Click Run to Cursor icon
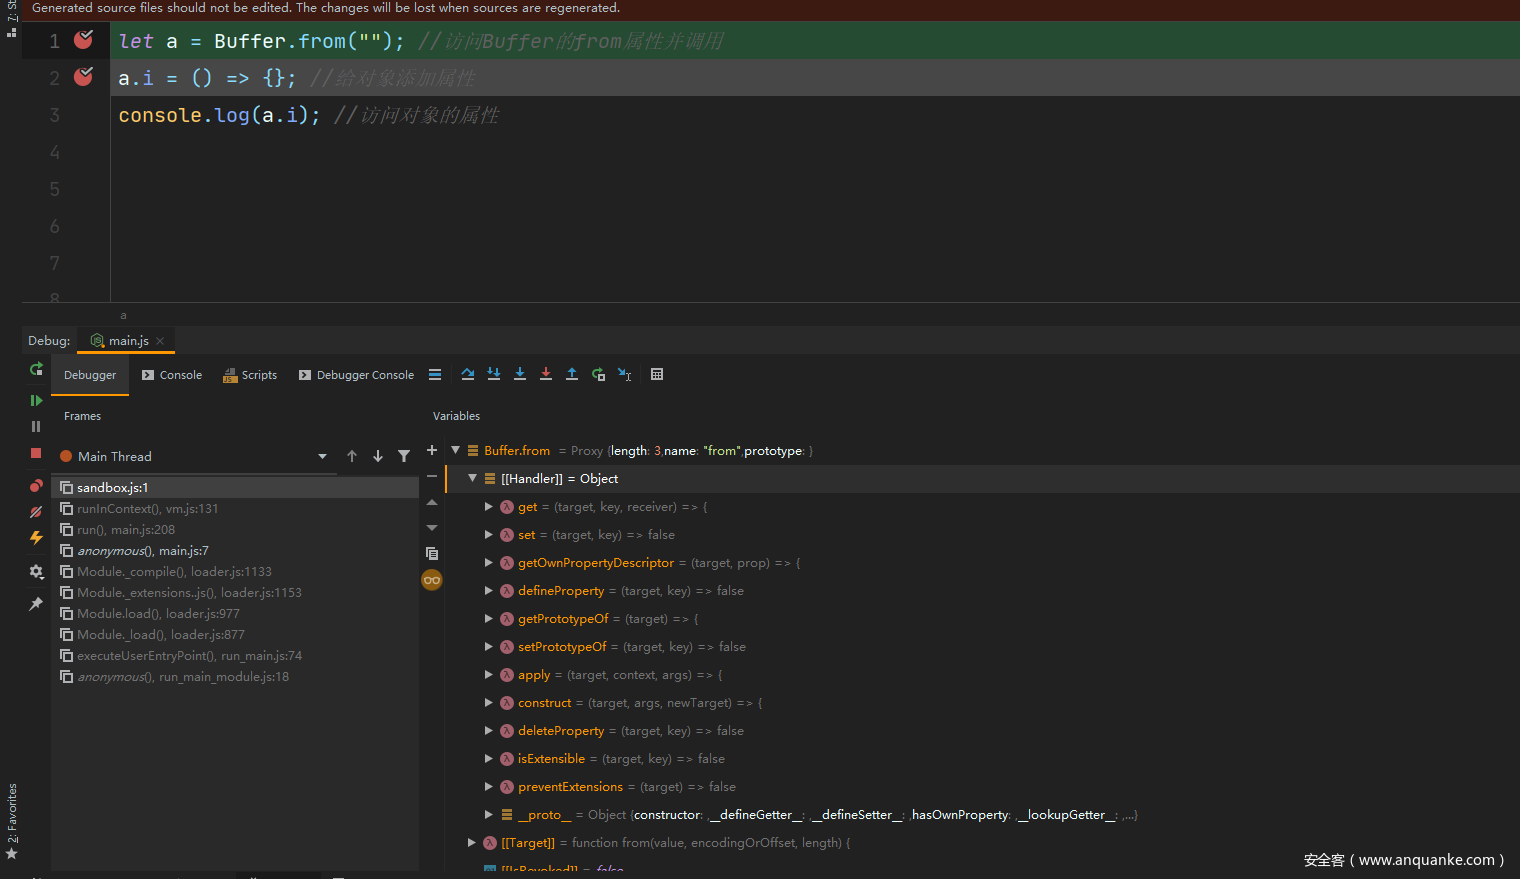 tap(624, 374)
